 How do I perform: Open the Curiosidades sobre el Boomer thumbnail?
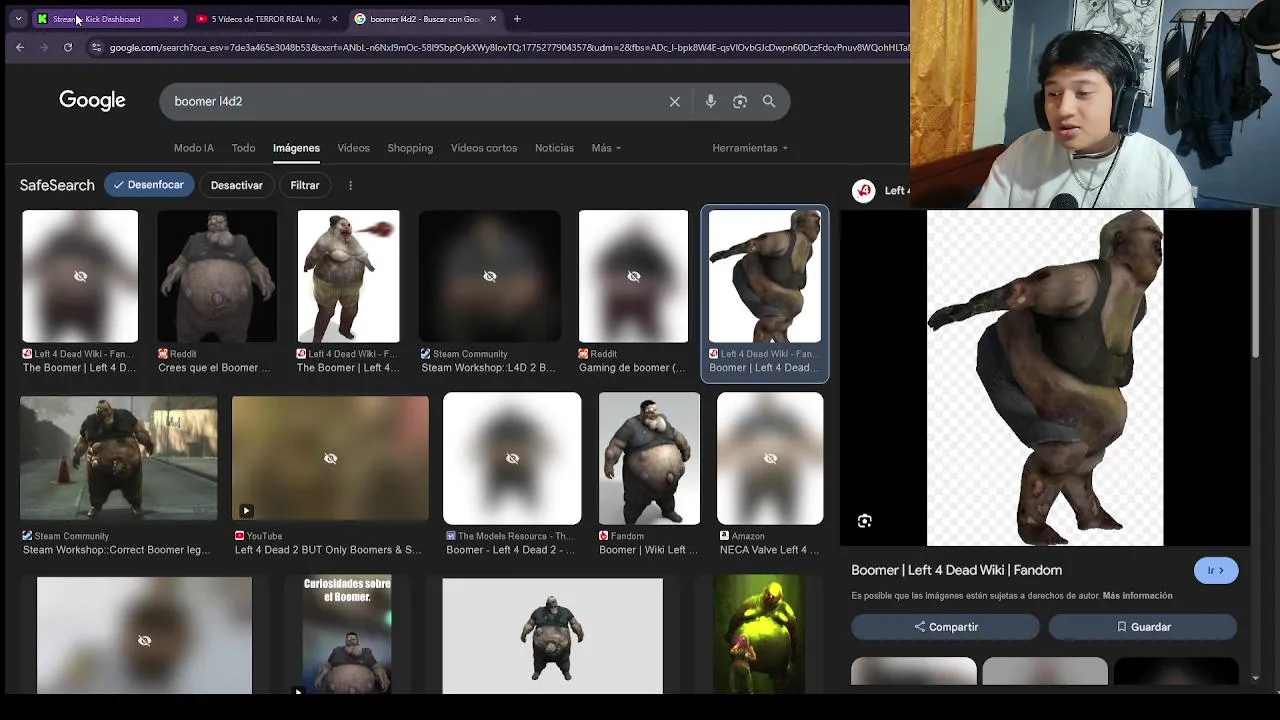click(347, 634)
